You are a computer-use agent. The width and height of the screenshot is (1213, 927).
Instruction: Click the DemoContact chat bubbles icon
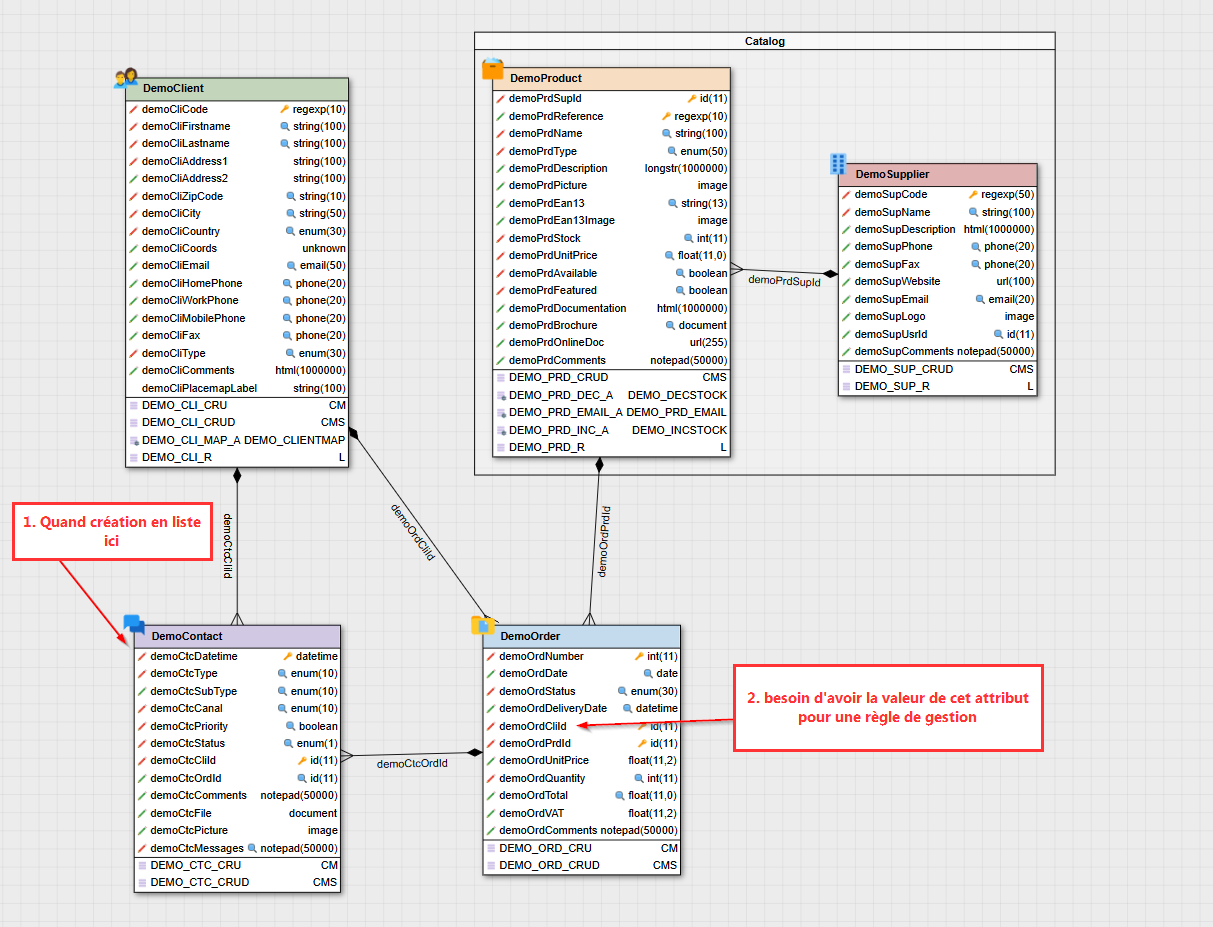134,626
